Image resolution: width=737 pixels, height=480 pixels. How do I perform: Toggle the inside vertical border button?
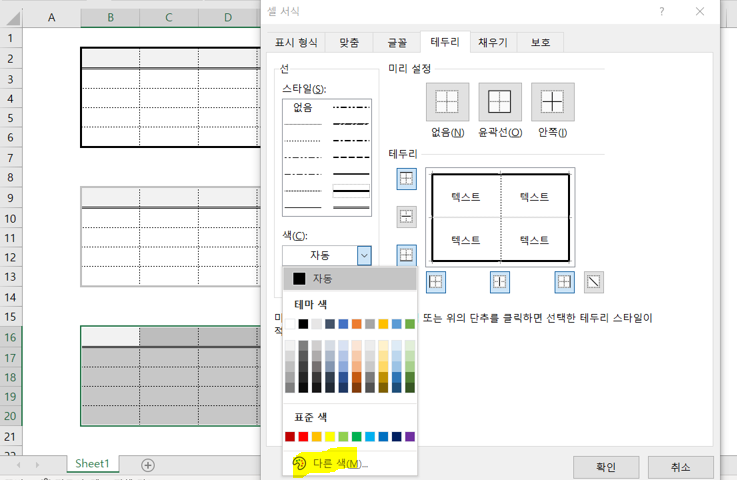coord(499,282)
